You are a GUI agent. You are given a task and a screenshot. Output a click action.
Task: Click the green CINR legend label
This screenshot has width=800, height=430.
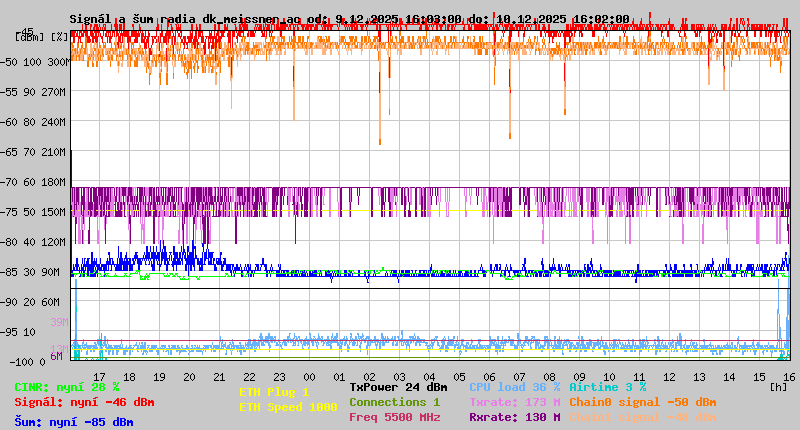pyautogui.click(x=66, y=387)
